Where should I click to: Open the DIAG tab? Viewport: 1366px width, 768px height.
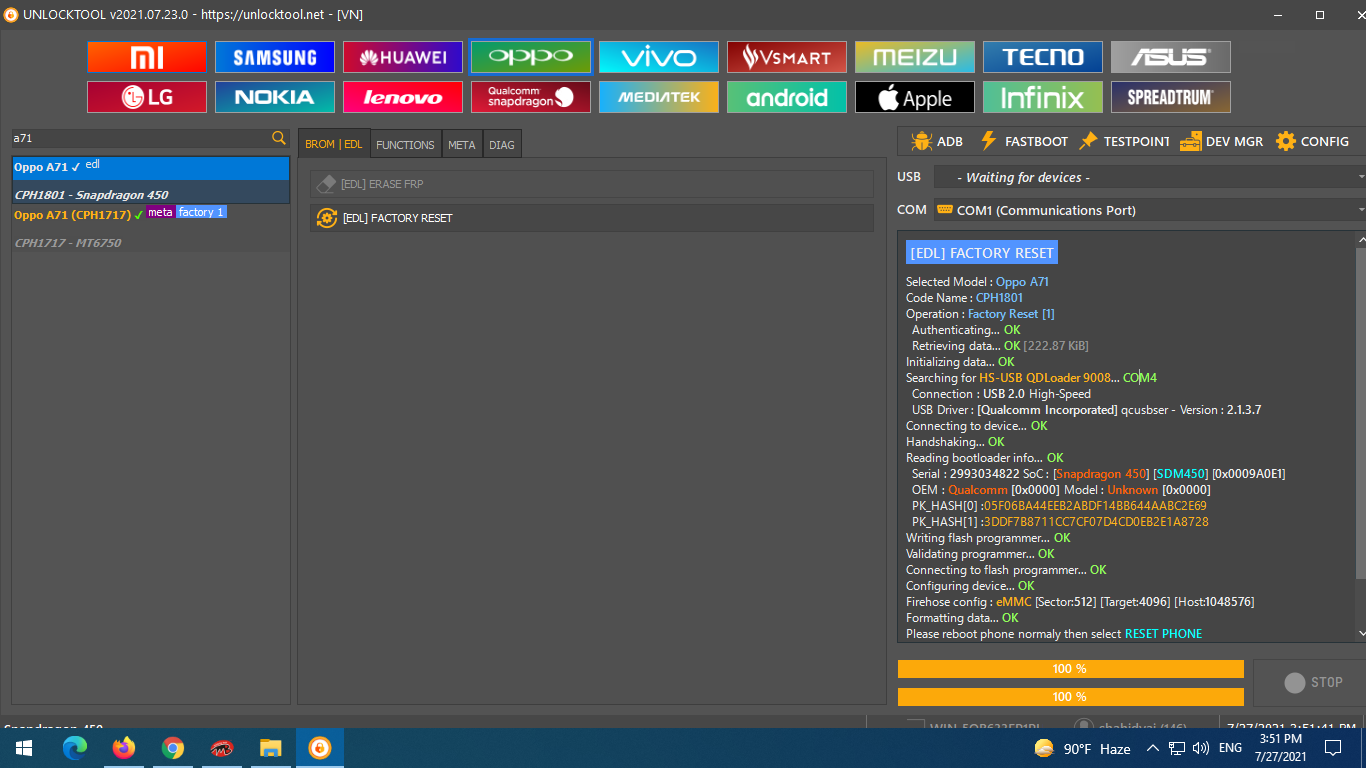point(502,144)
